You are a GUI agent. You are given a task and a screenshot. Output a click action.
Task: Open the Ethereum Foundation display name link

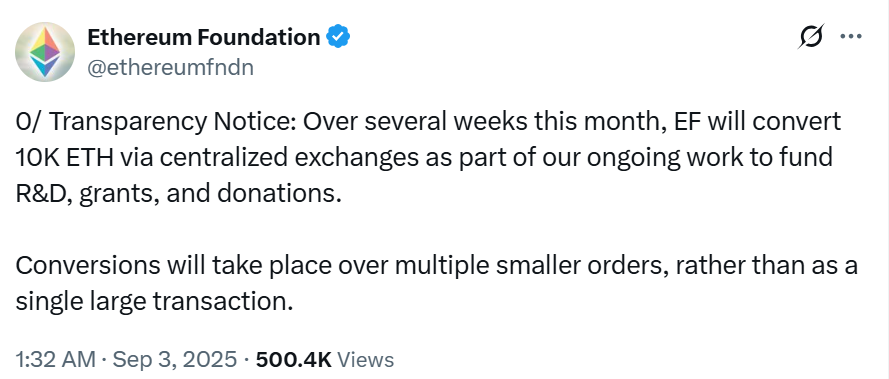(x=204, y=37)
